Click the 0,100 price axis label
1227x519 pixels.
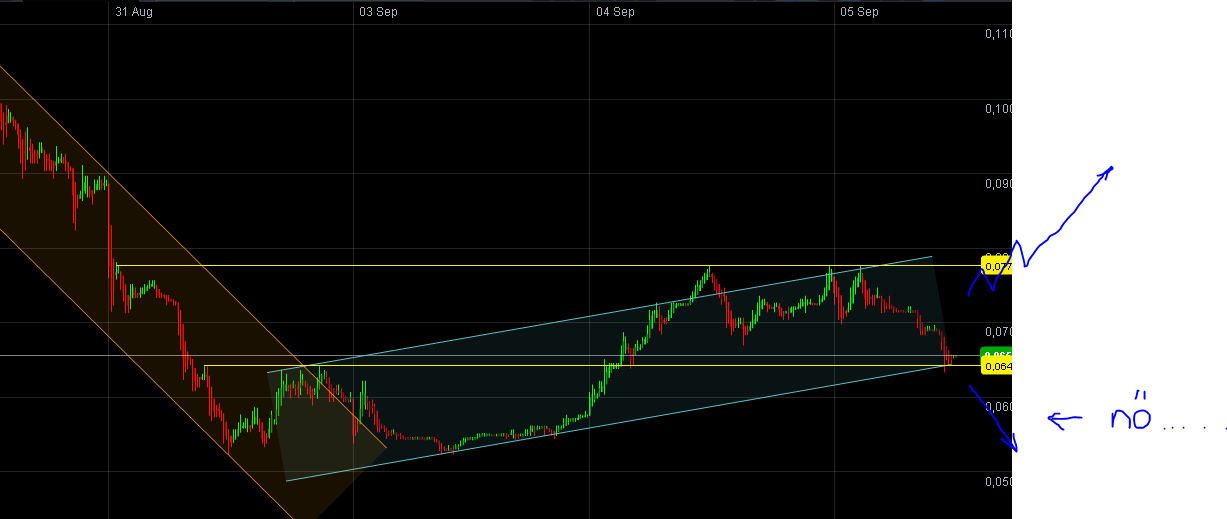click(x=998, y=108)
